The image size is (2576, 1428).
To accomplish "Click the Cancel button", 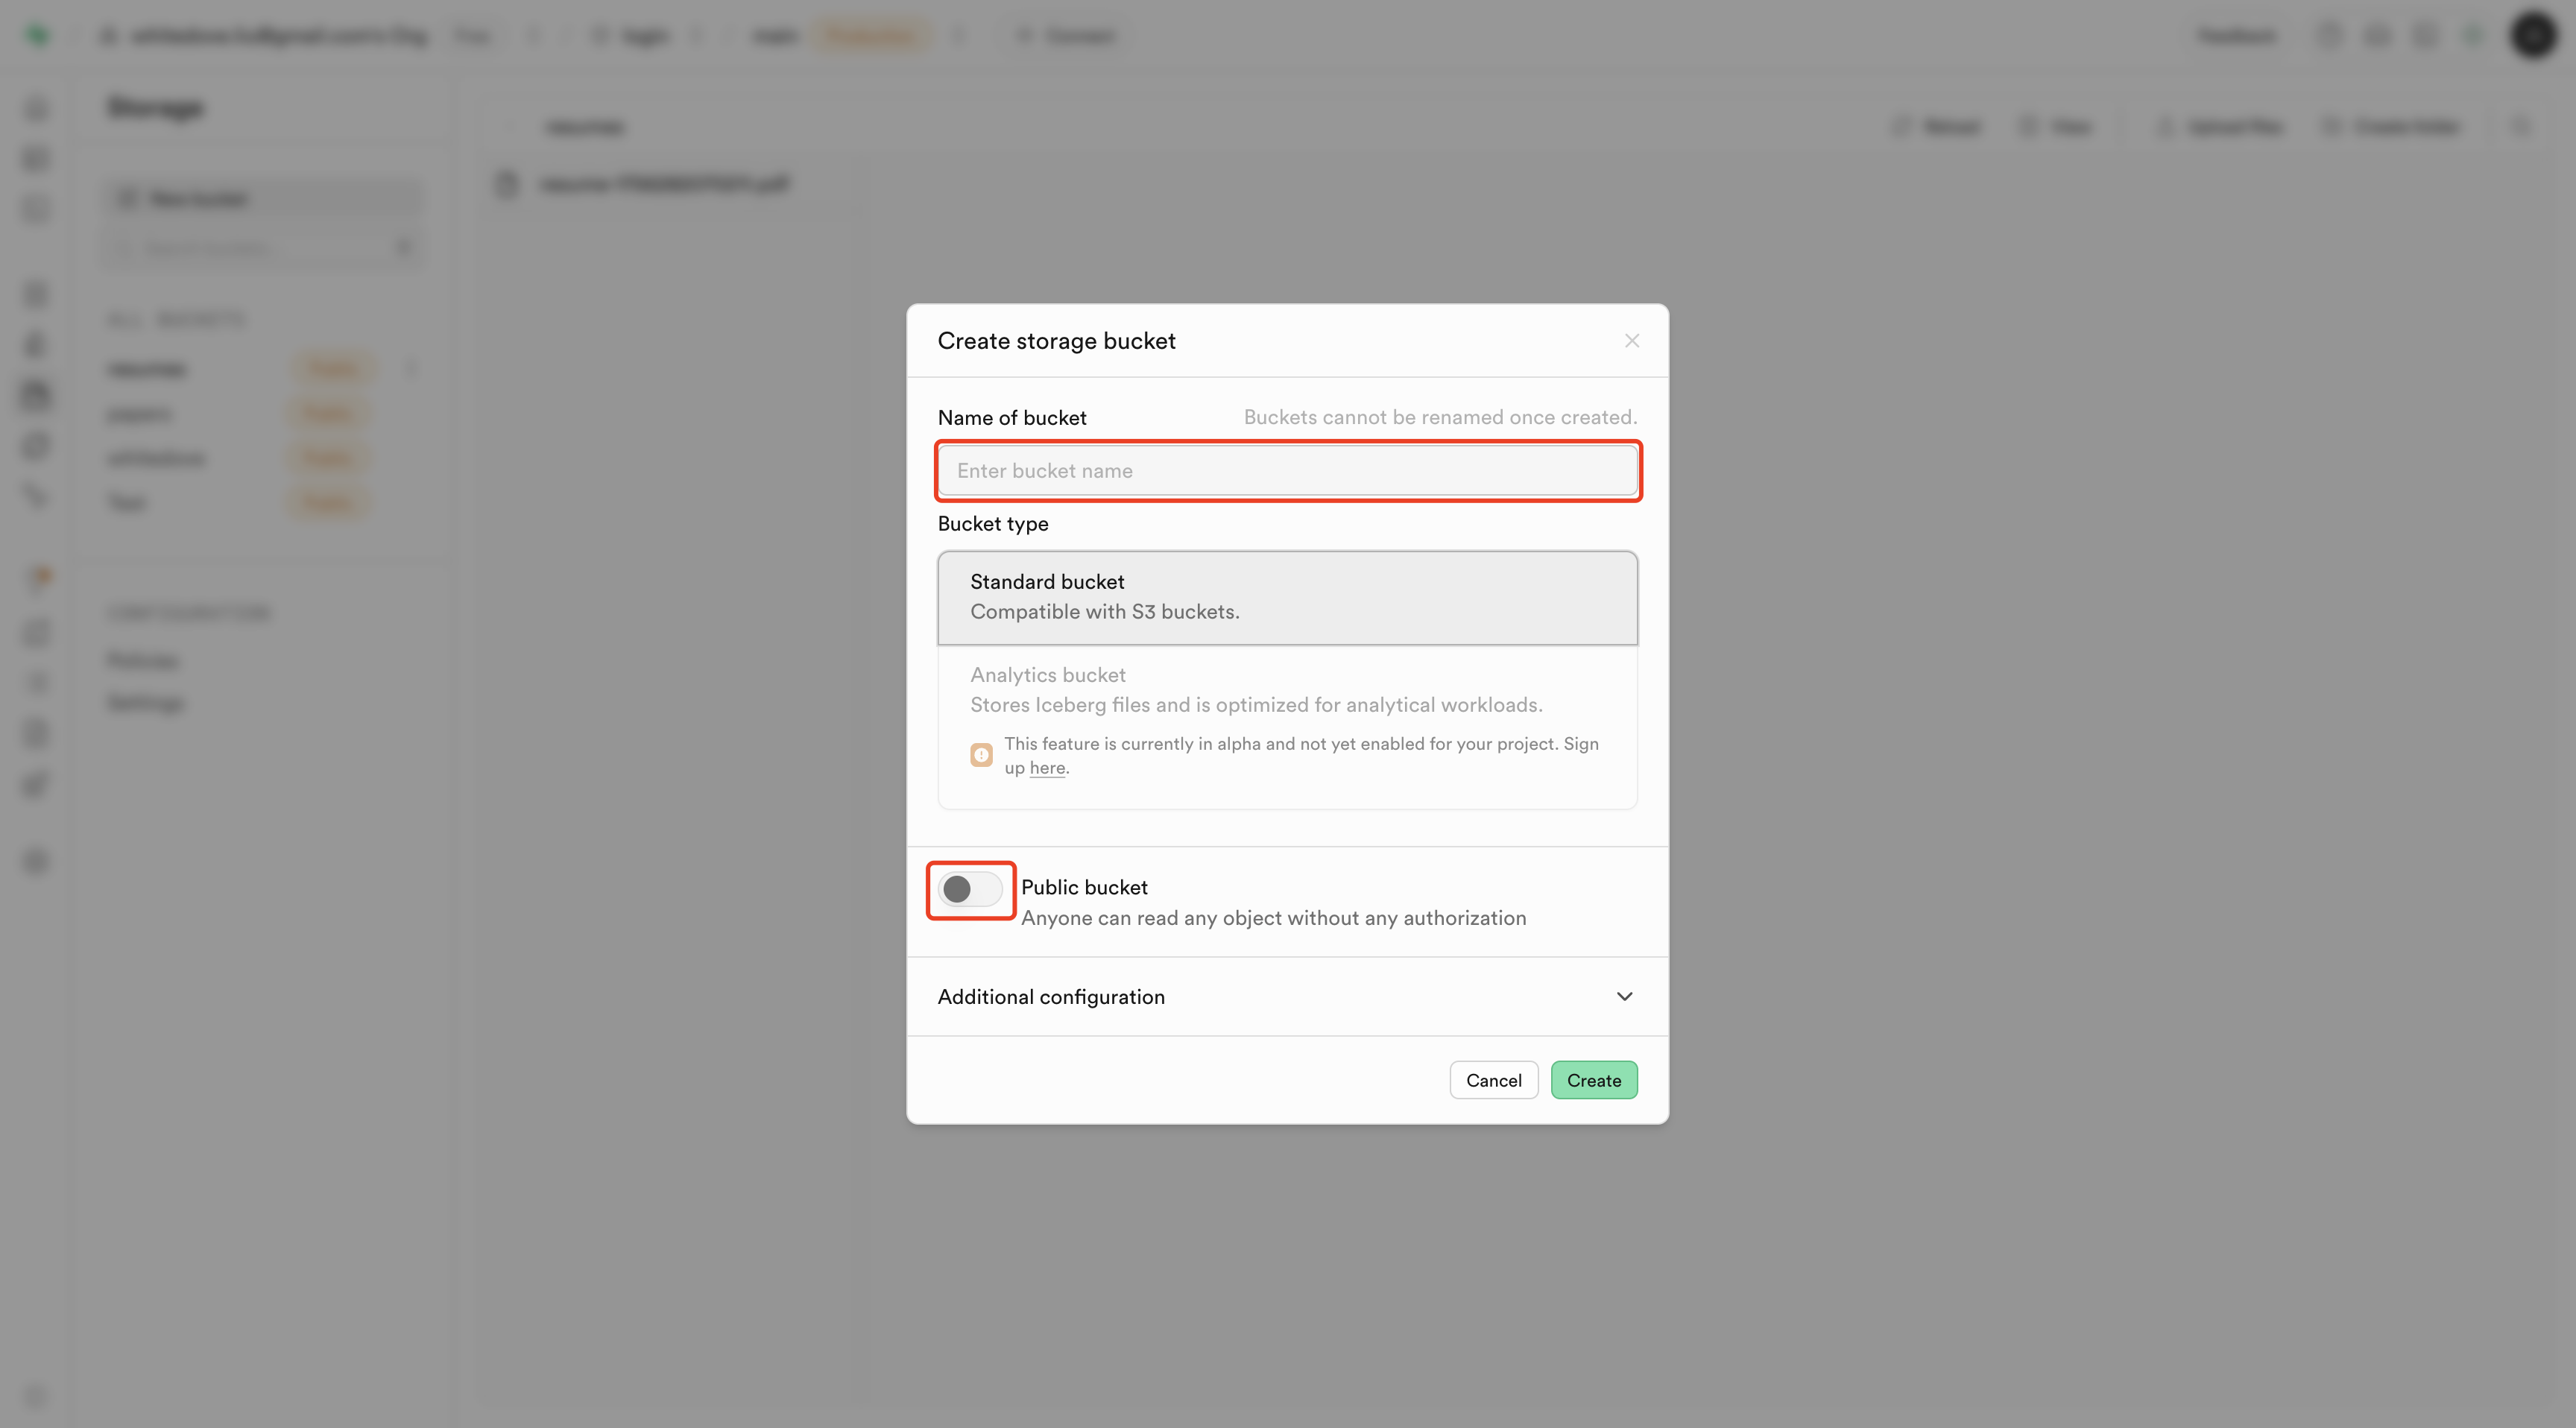I will click(1493, 1080).
